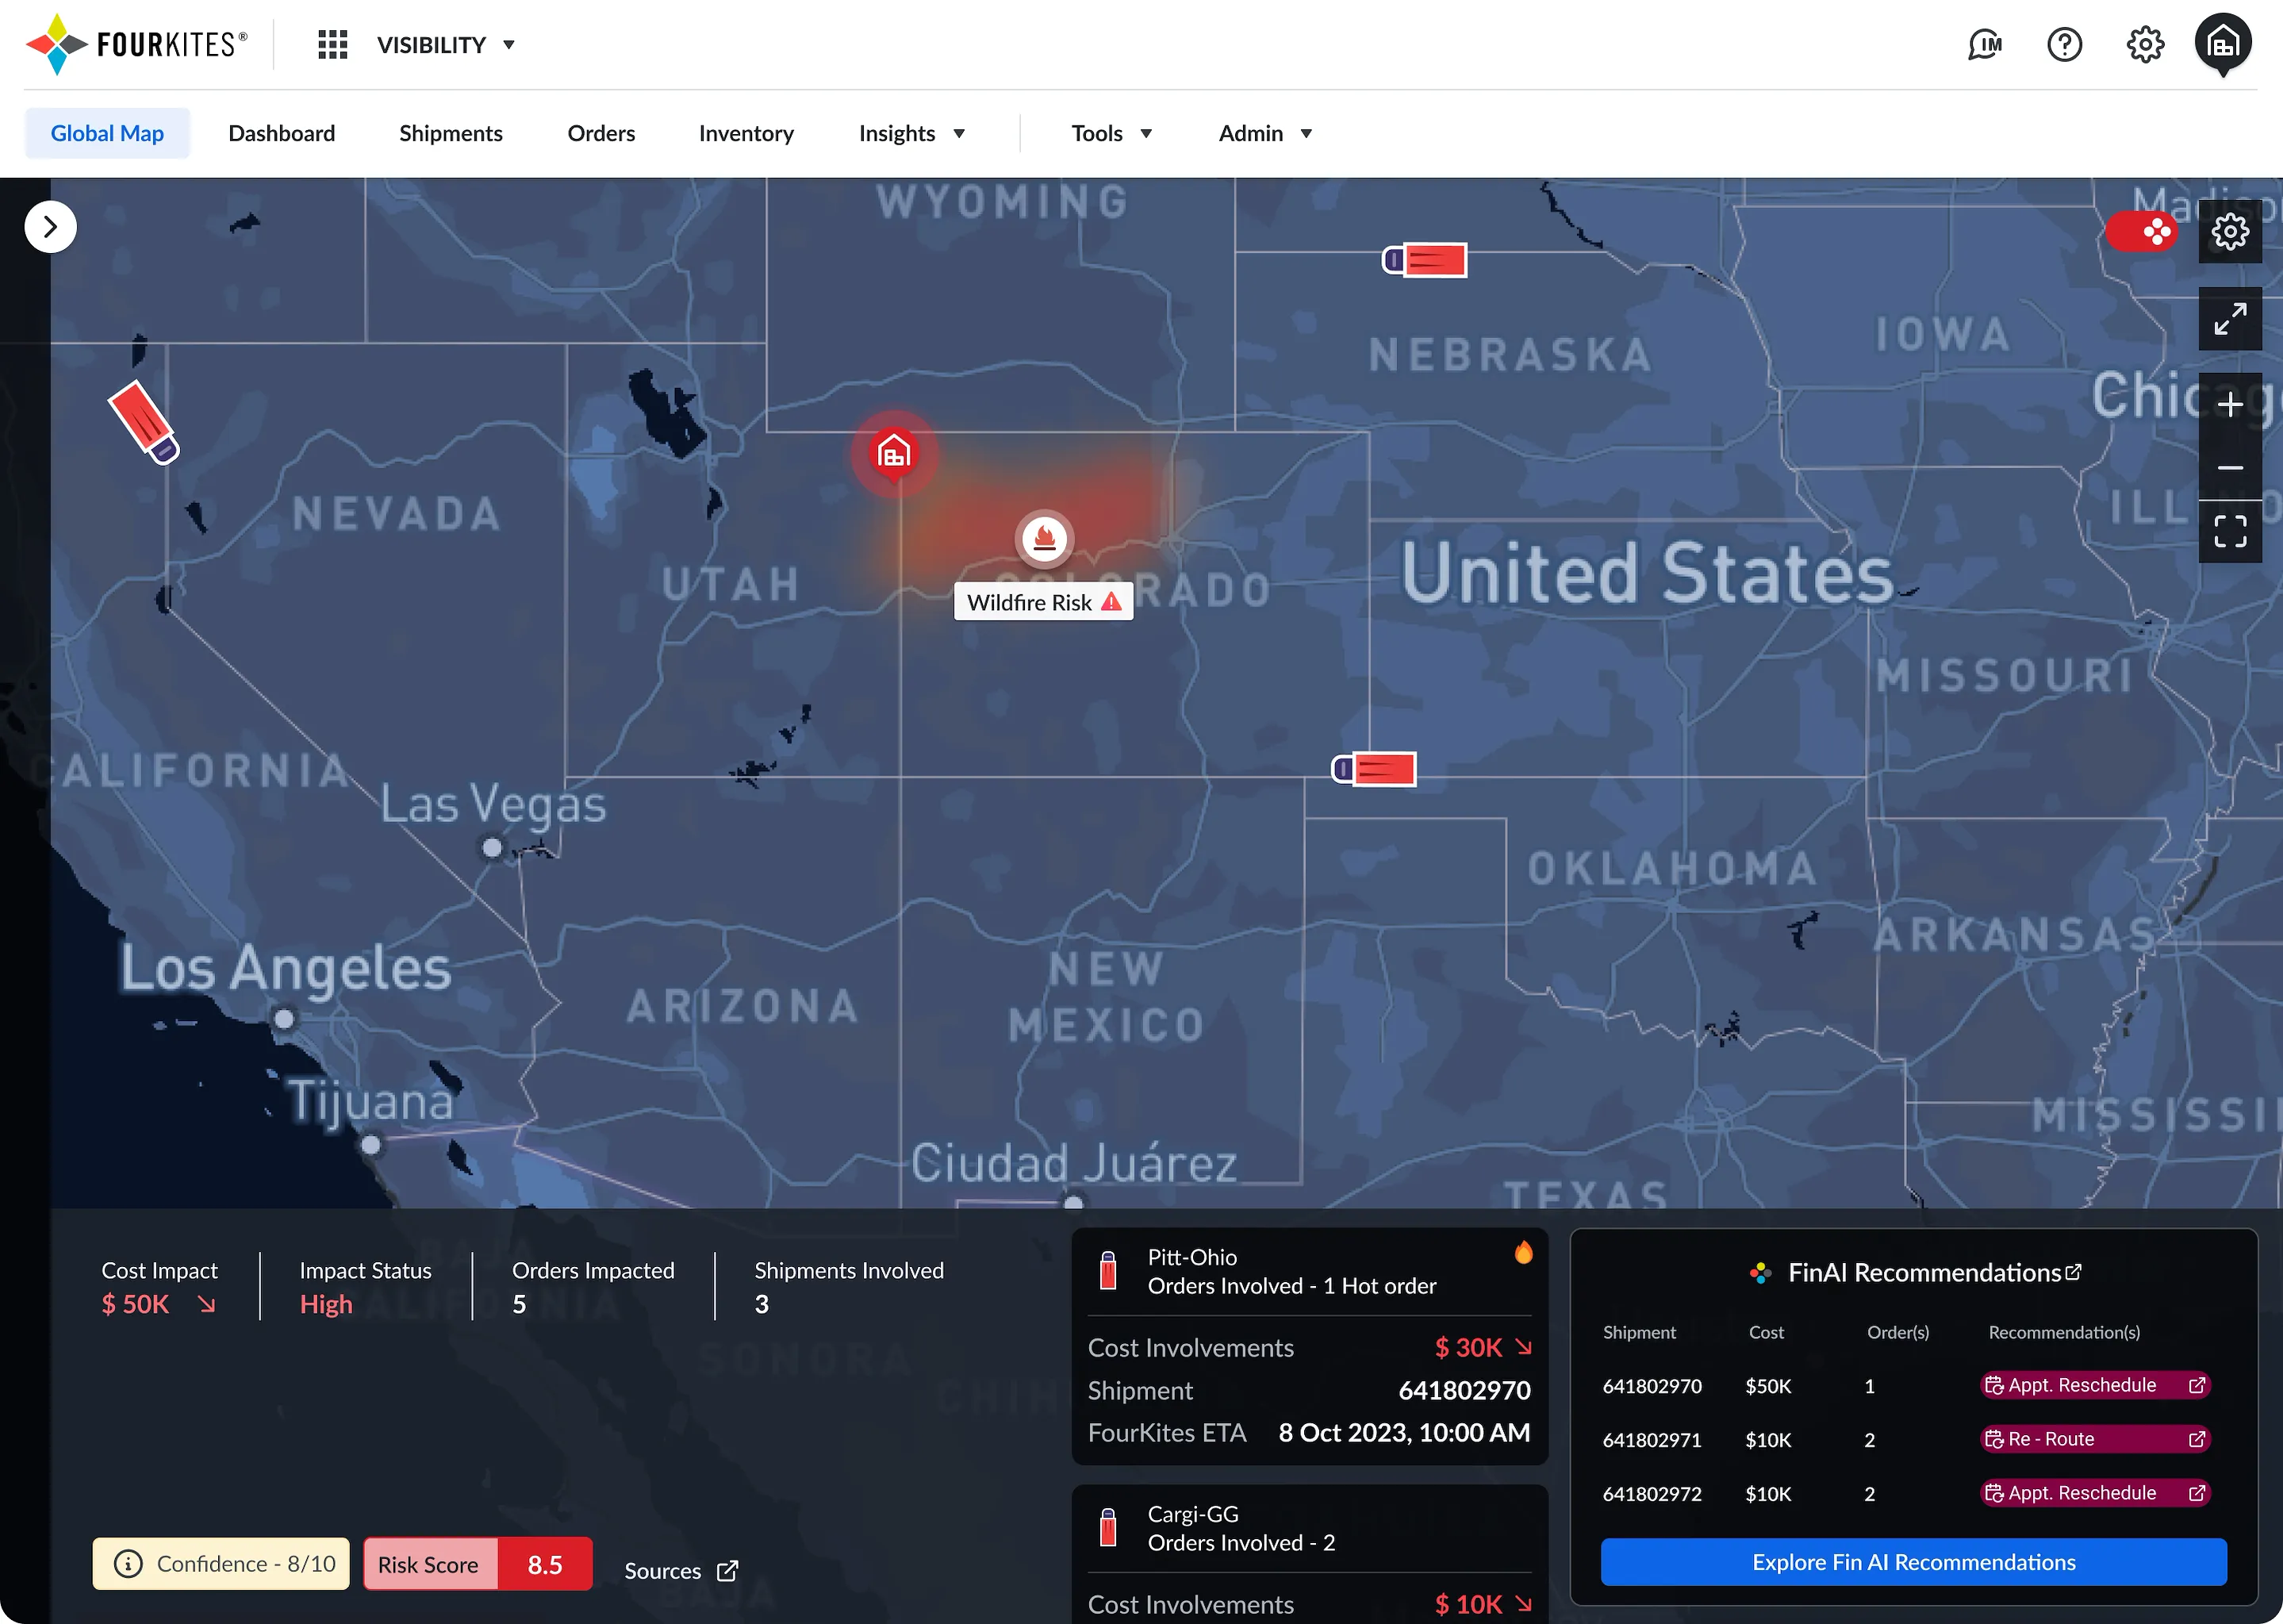This screenshot has height=1624, width=2283.
Task: Select the Pitt-Ohio shipment card header
Action: pos(1309,1271)
